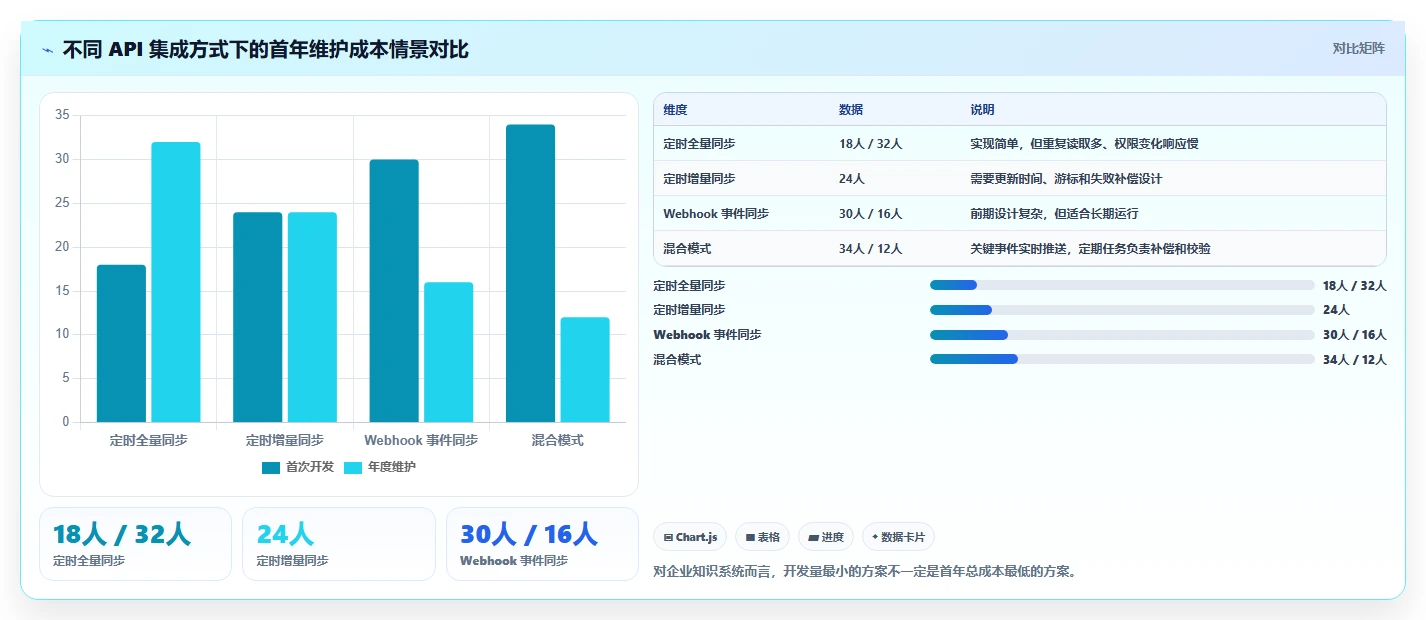Click the 首次开发 bar for 混合模式

(530, 273)
